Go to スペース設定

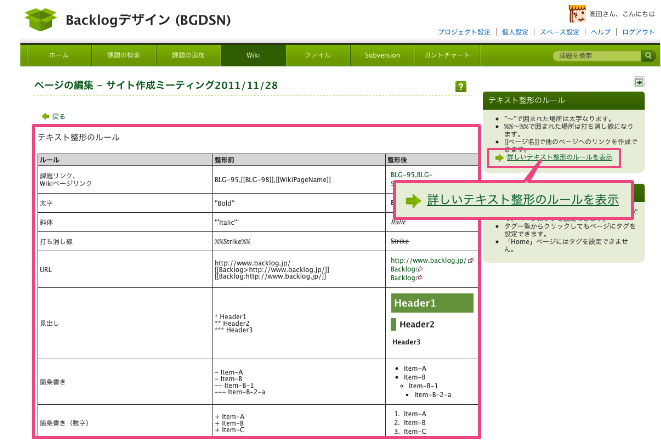pos(559,32)
